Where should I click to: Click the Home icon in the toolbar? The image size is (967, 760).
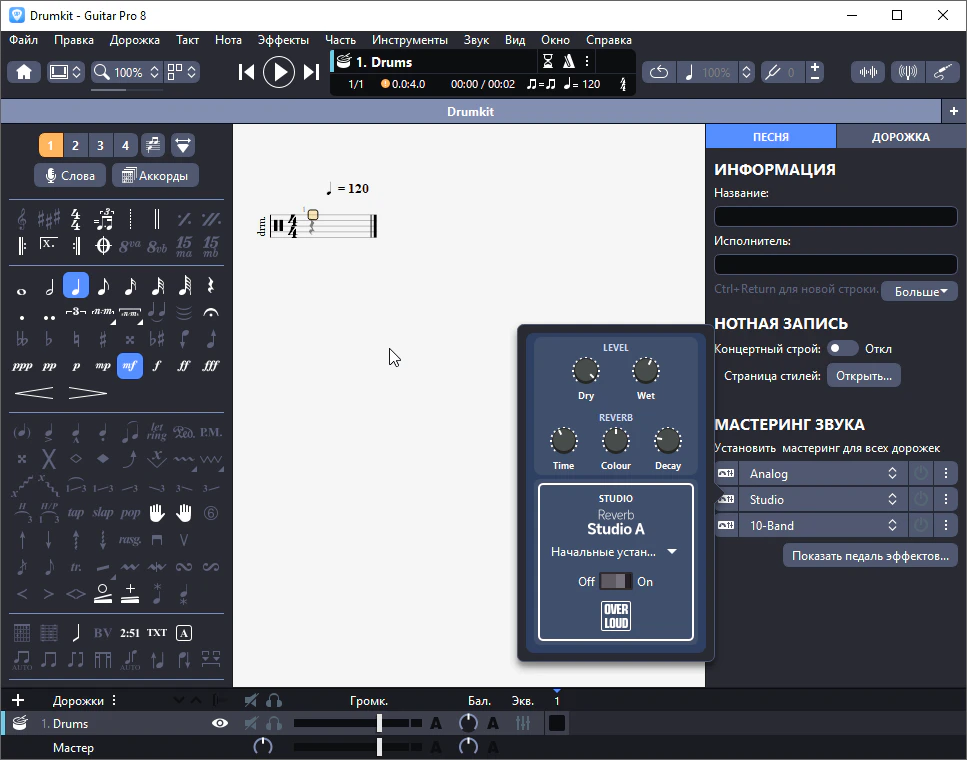[x=24, y=72]
